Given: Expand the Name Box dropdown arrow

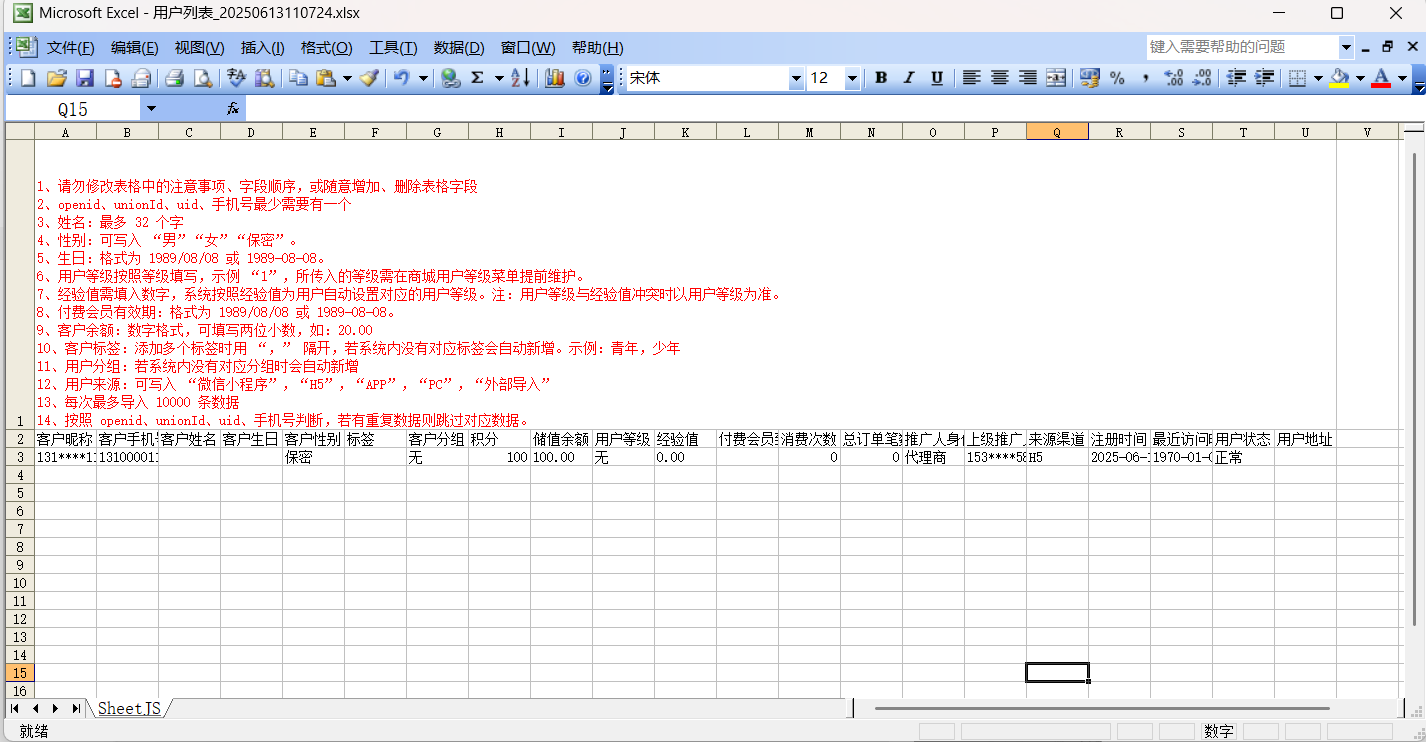Looking at the screenshot, I should (x=151, y=108).
